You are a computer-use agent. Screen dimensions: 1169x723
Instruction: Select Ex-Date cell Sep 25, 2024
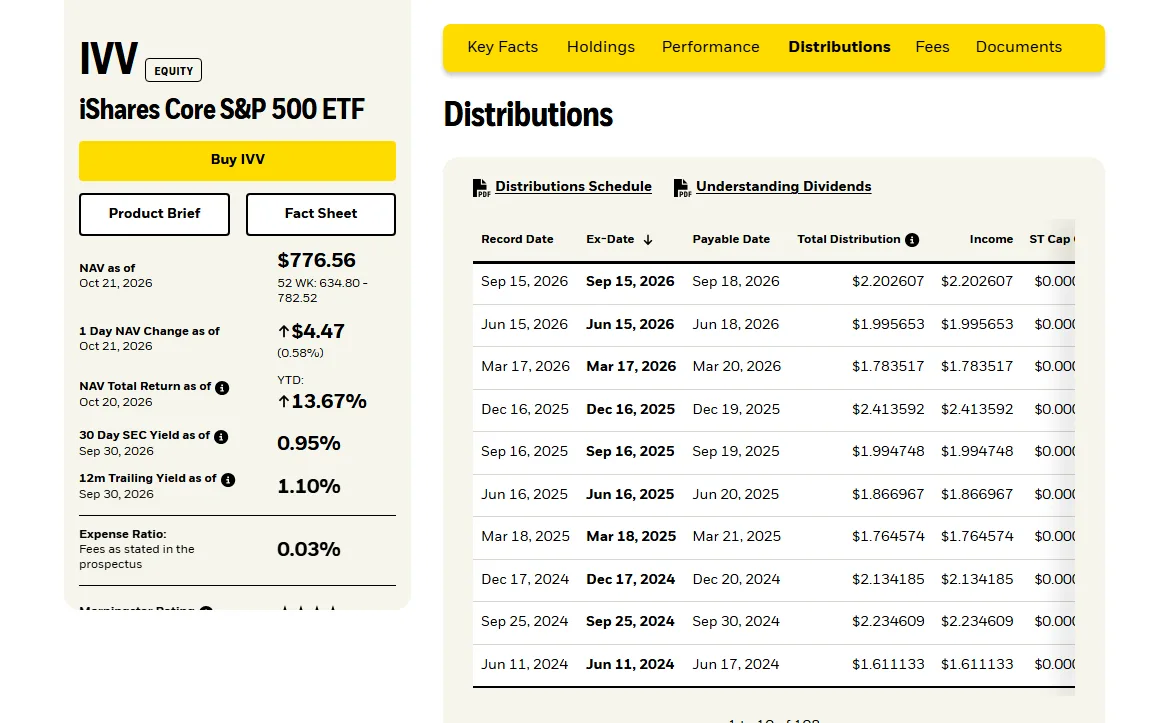click(x=630, y=622)
